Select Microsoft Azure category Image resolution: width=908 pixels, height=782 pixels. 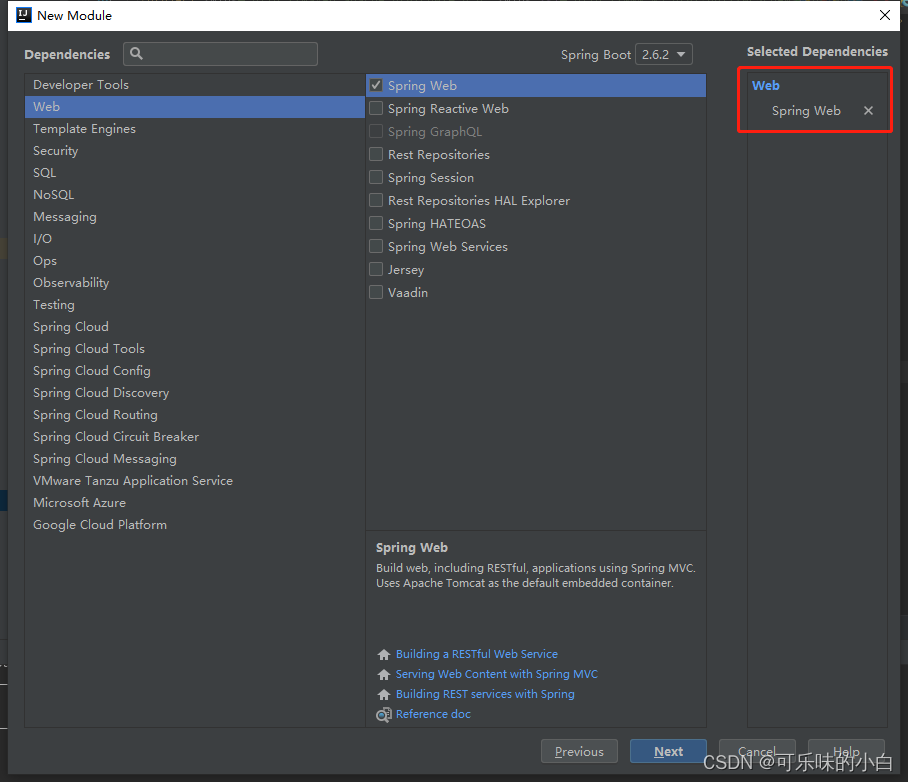point(195,503)
